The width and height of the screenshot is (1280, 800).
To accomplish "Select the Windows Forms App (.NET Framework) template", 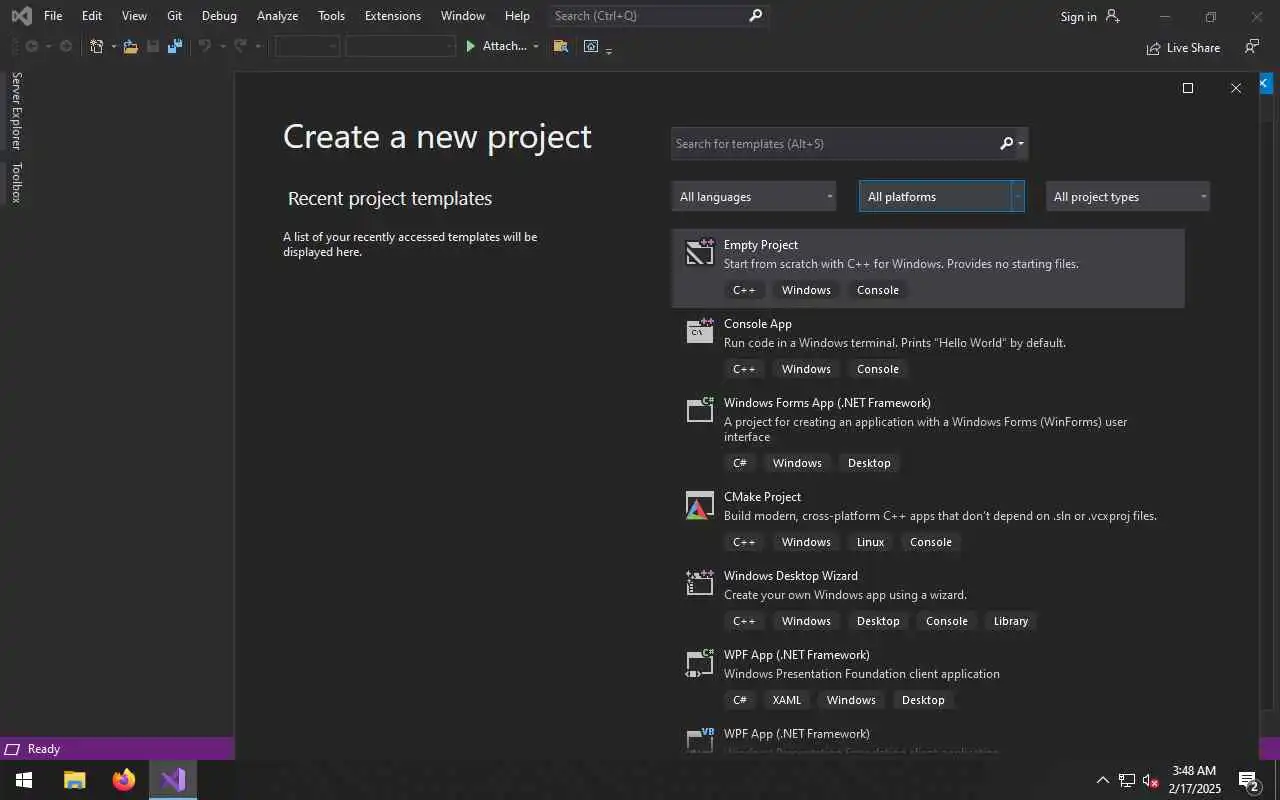I will [928, 433].
